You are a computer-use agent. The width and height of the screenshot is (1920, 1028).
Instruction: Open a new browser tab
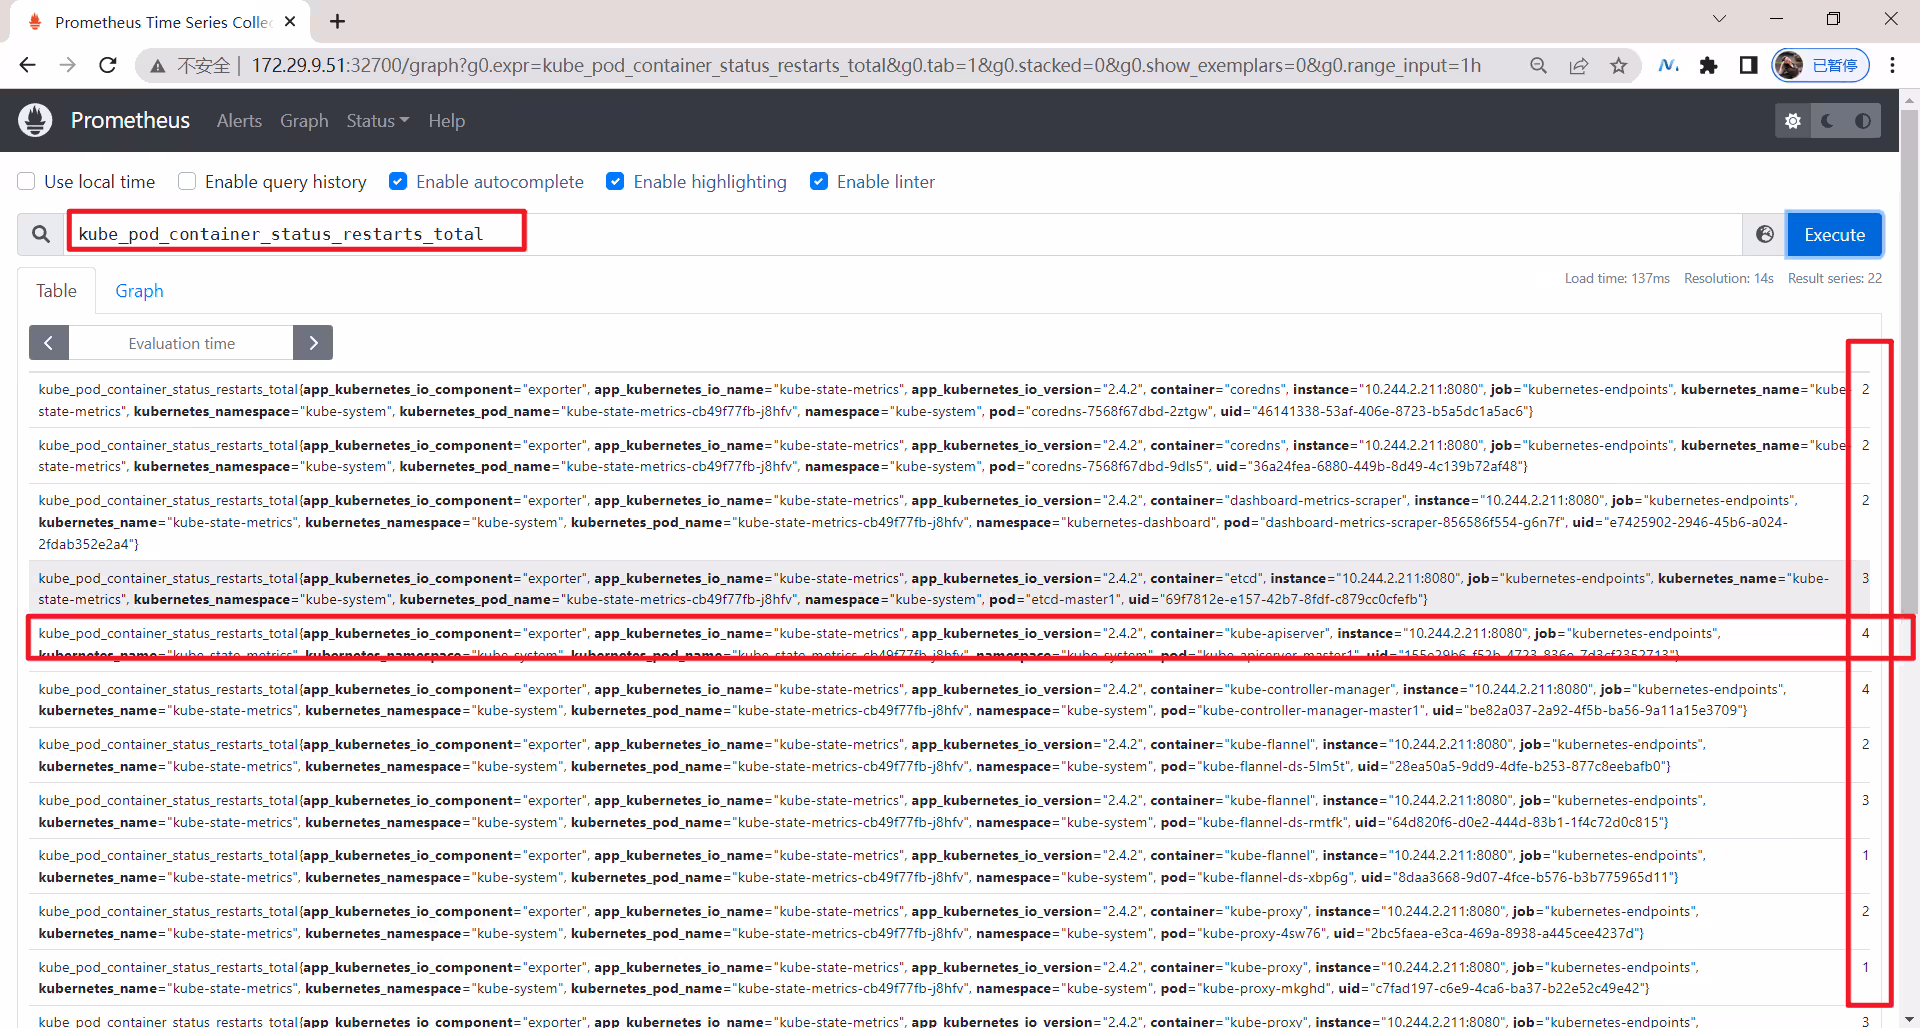[x=338, y=21]
